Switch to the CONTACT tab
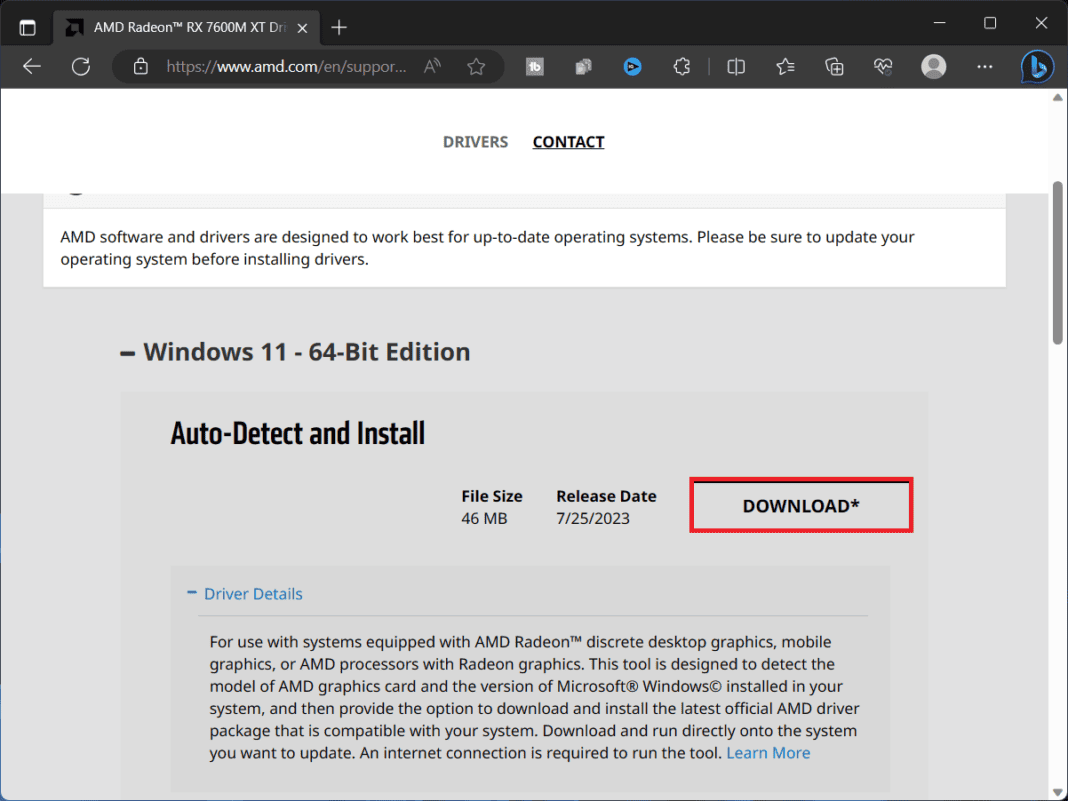Screen dimensions: 1068x801 (568, 141)
